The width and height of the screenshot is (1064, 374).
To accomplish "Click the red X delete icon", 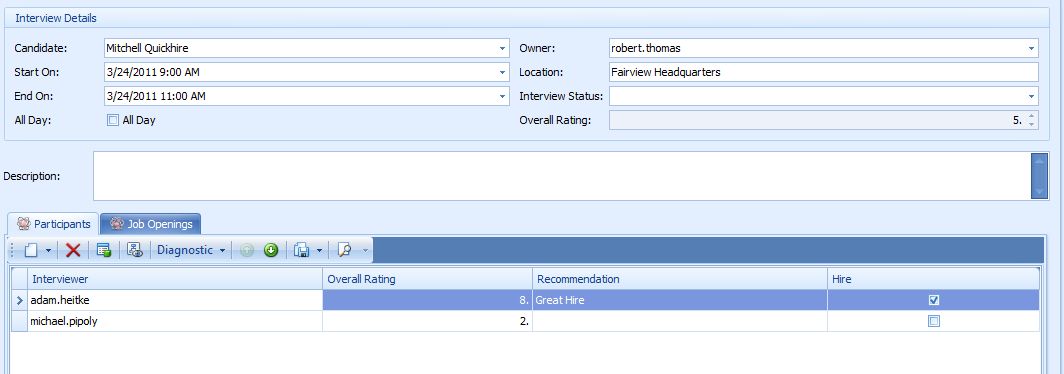I will 73,250.
